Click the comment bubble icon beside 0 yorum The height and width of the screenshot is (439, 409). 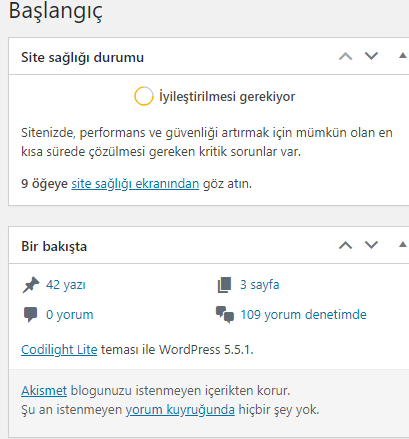(30, 315)
